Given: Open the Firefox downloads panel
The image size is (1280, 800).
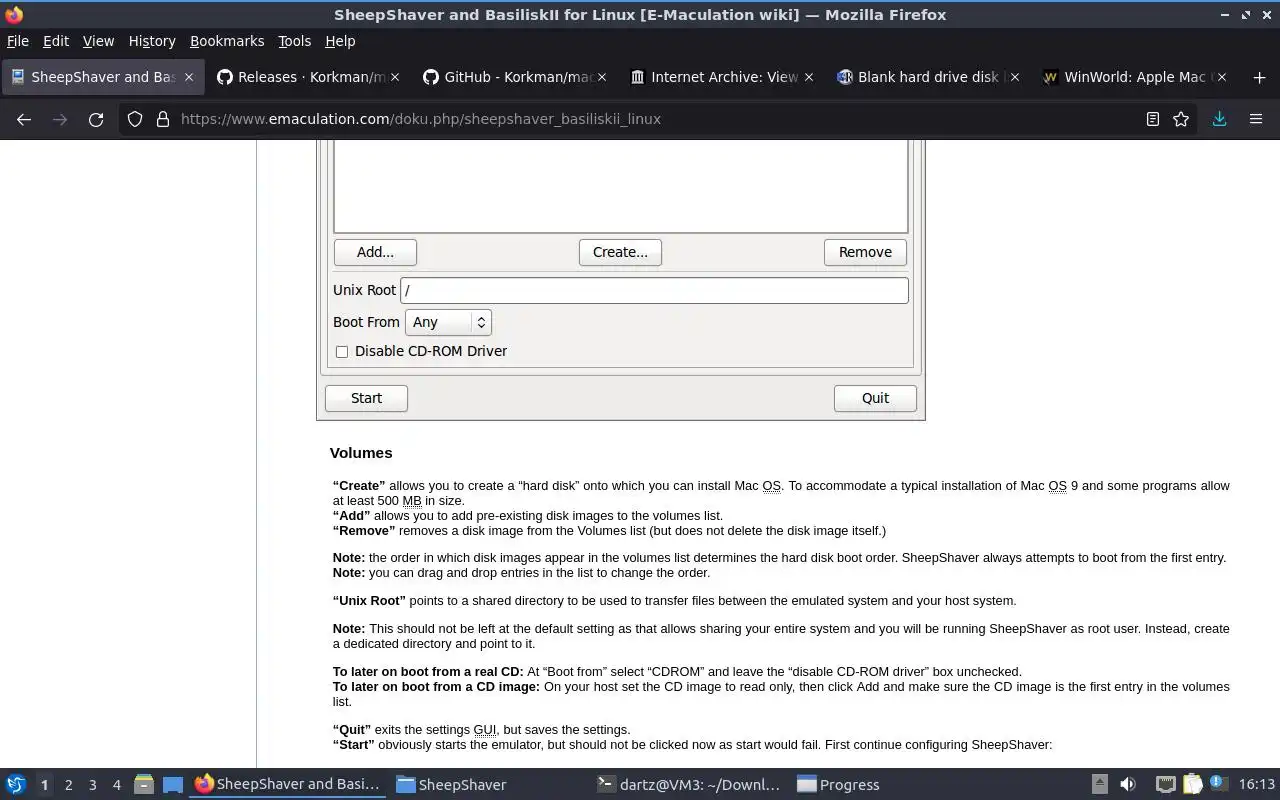Looking at the screenshot, I should [x=1219, y=119].
